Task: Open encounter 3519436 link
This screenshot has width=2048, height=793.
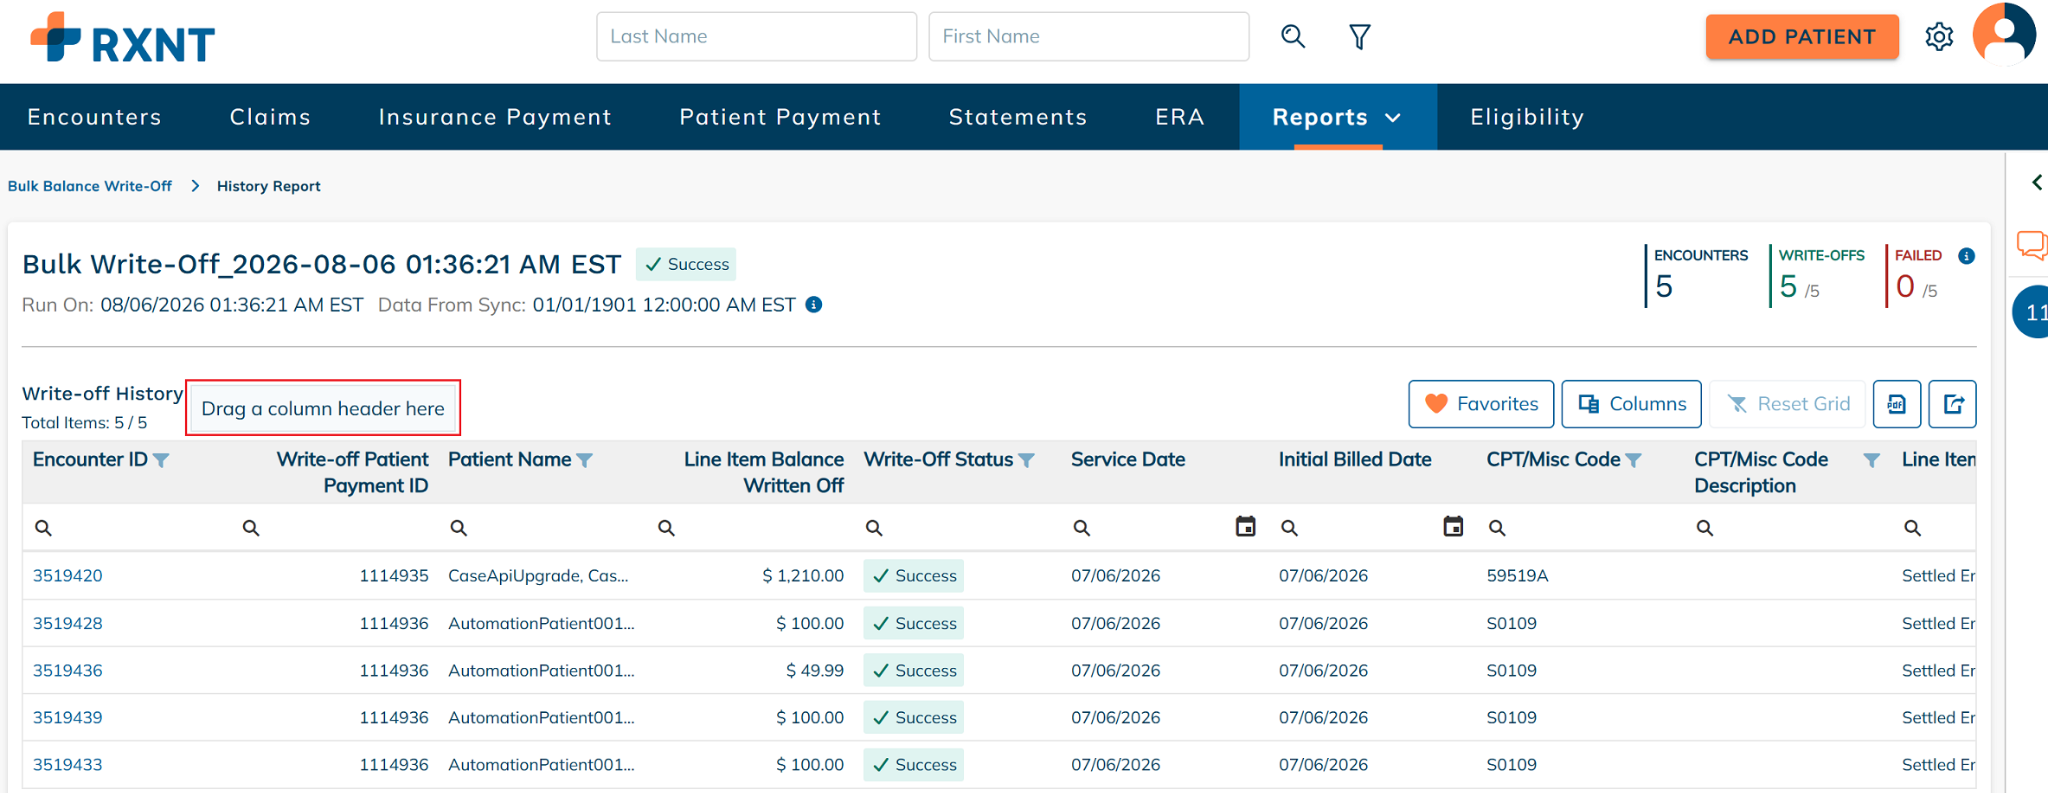Action: click(68, 670)
